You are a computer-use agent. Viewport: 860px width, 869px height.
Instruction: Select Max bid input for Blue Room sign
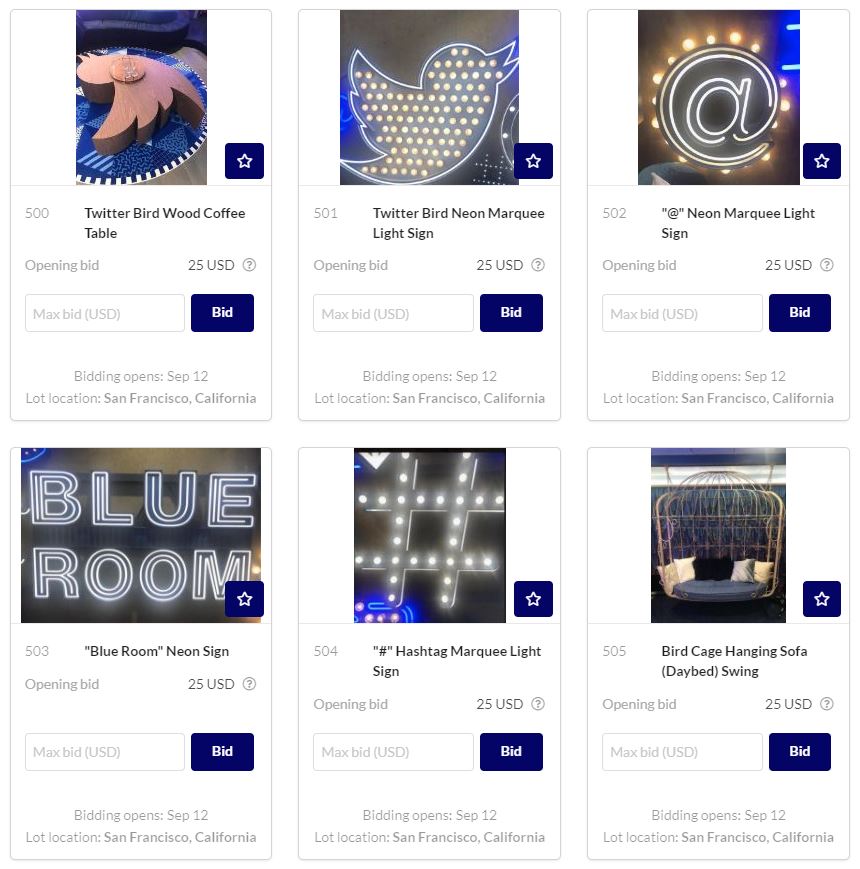pos(105,752)
